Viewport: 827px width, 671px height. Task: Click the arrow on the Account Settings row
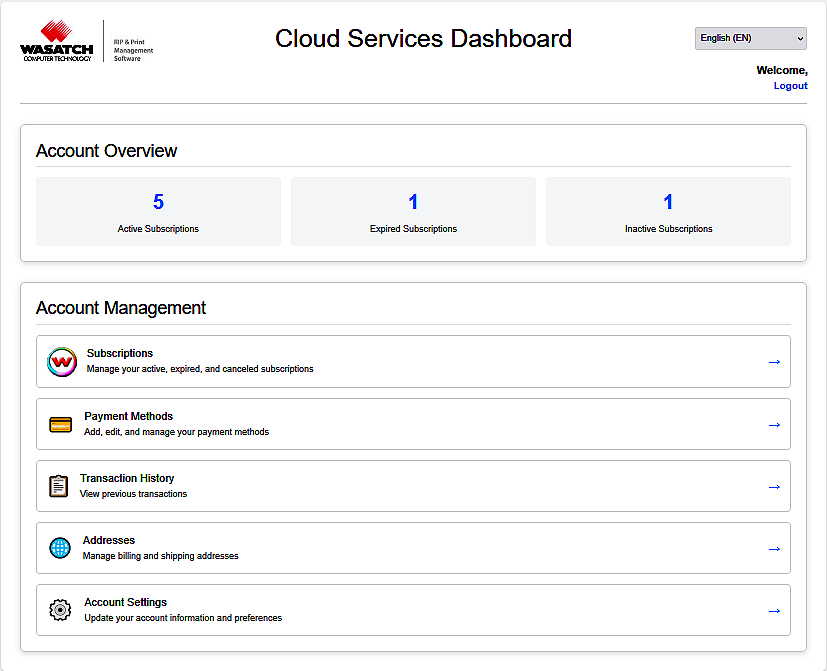point(773,611)
